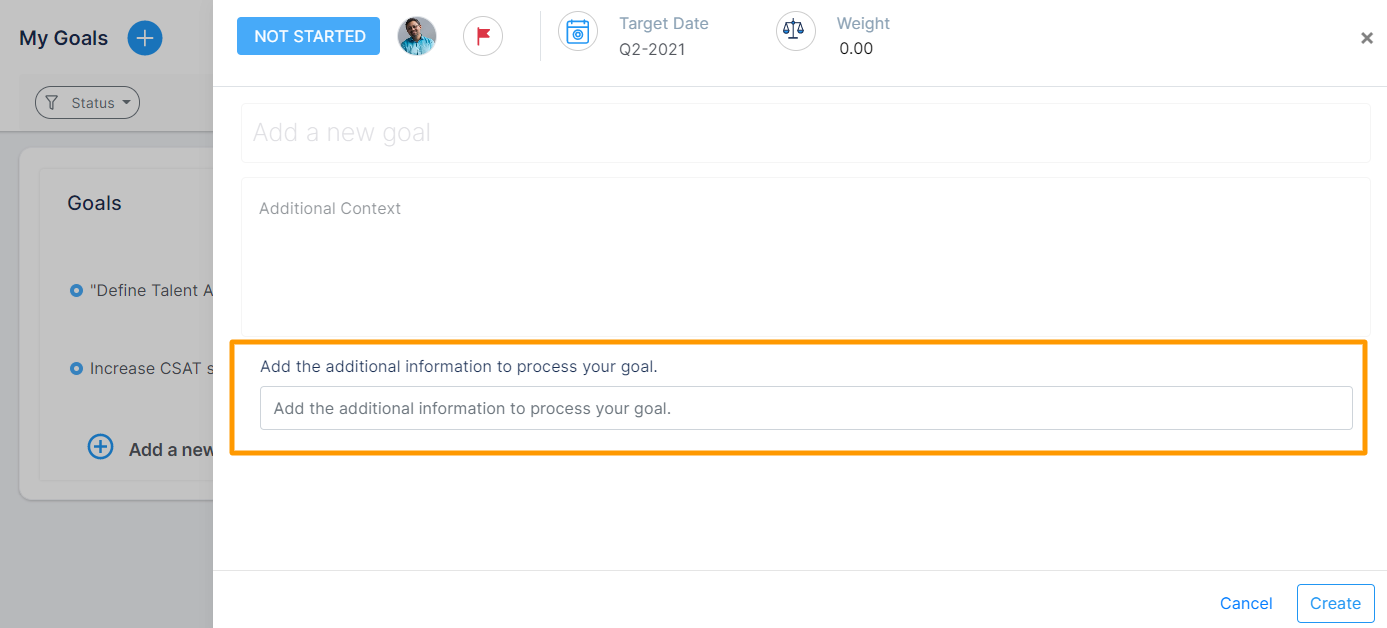1387x628 pixels.
Task: Click the Weight balance scale icon
Action: point(795,30)
